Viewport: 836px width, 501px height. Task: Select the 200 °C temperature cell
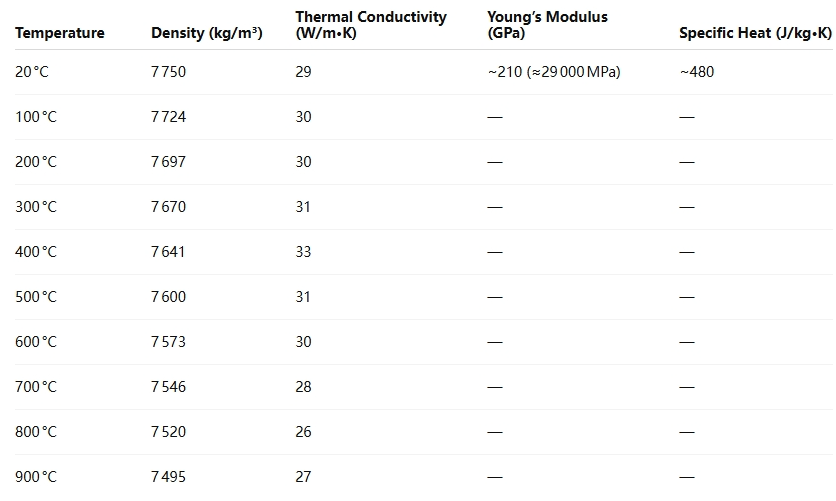(x=36, y=162)
